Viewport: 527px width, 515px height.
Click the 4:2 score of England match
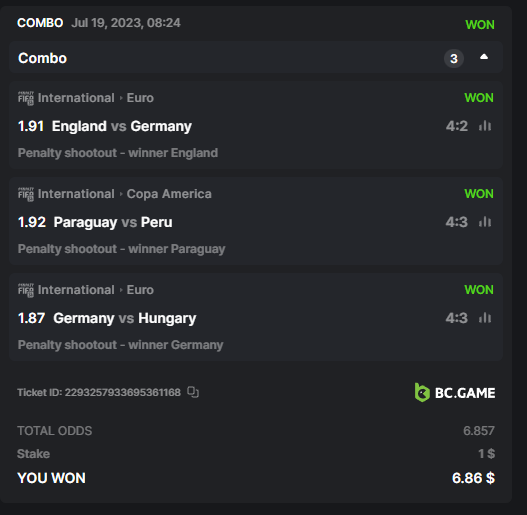[x=457, y=126]
